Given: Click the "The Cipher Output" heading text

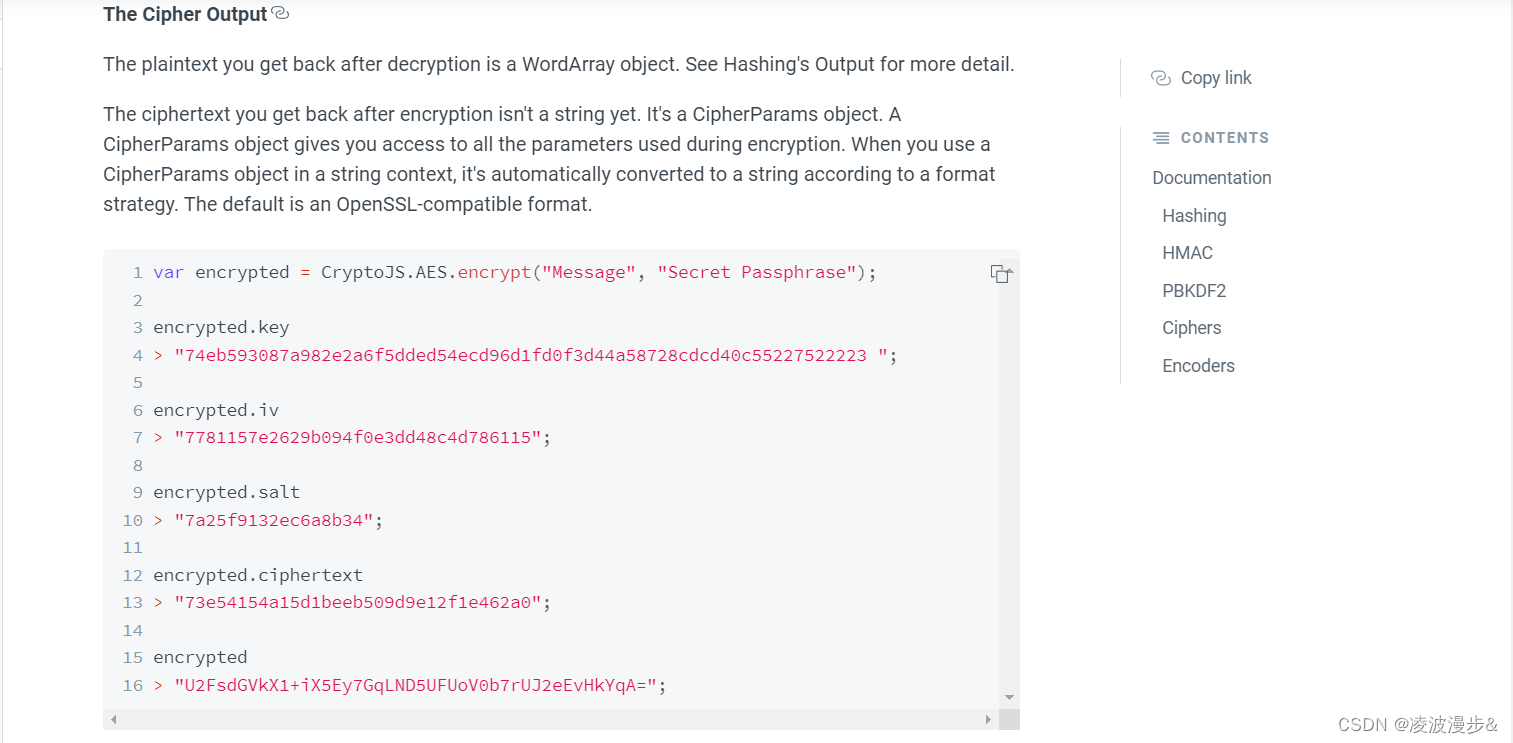Looking at the screenshot, I should coord(185,14).
